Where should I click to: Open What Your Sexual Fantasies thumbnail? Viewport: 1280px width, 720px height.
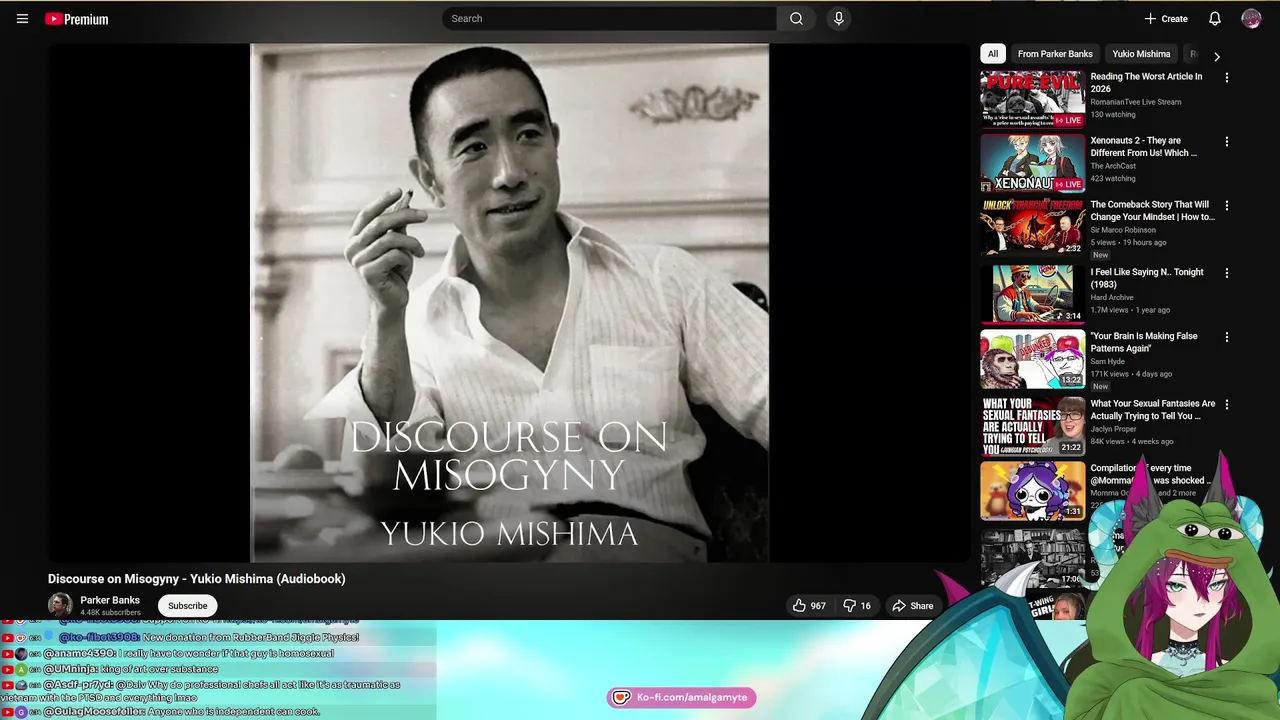1032,426
